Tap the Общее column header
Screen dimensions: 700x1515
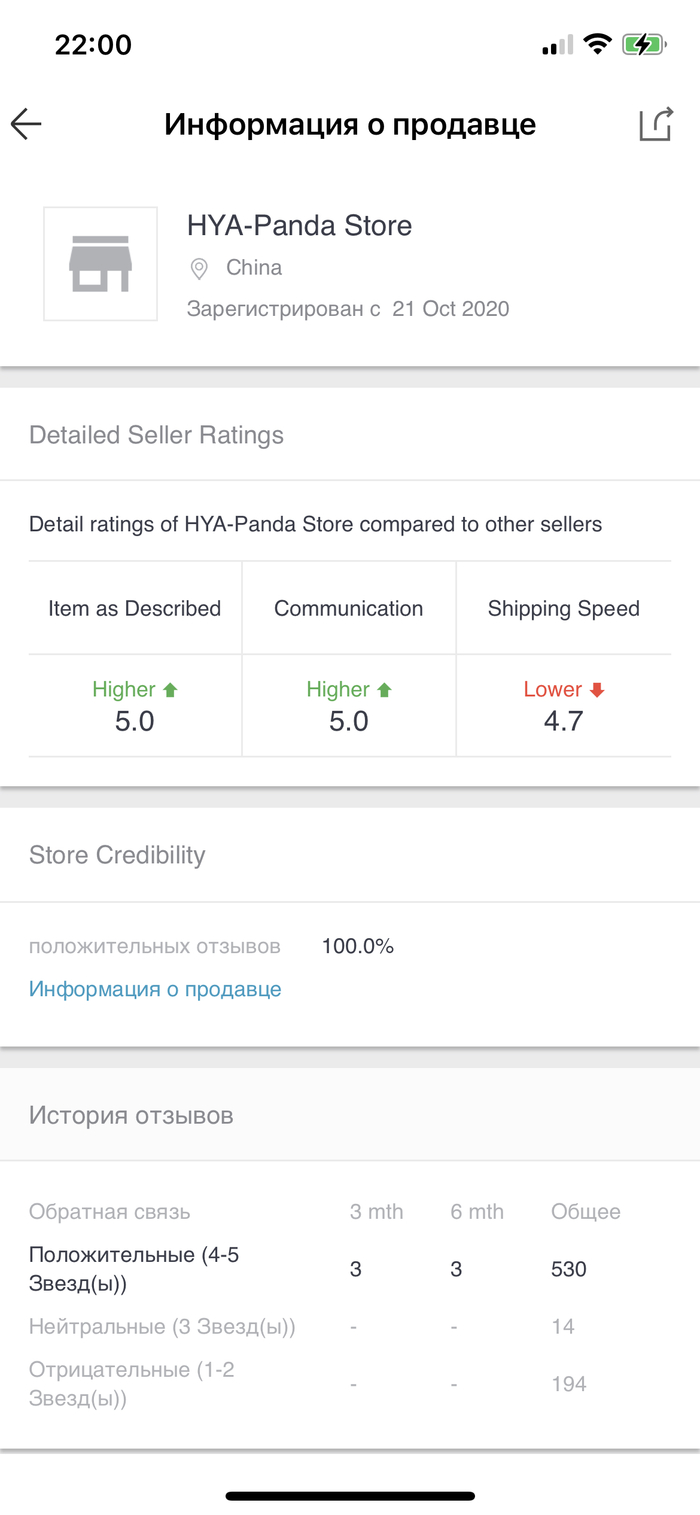[x=586, y=1212]
